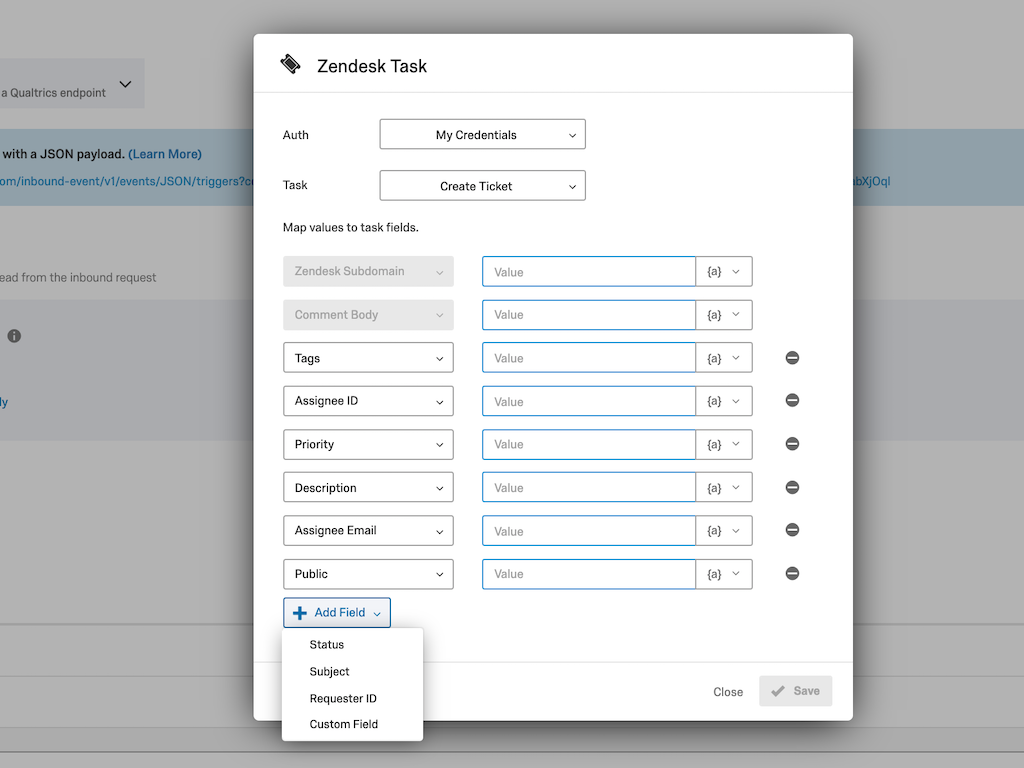1024x768 pixels.
Task: Open the Task Create Ticket dropdown
Action: point(483,185)
